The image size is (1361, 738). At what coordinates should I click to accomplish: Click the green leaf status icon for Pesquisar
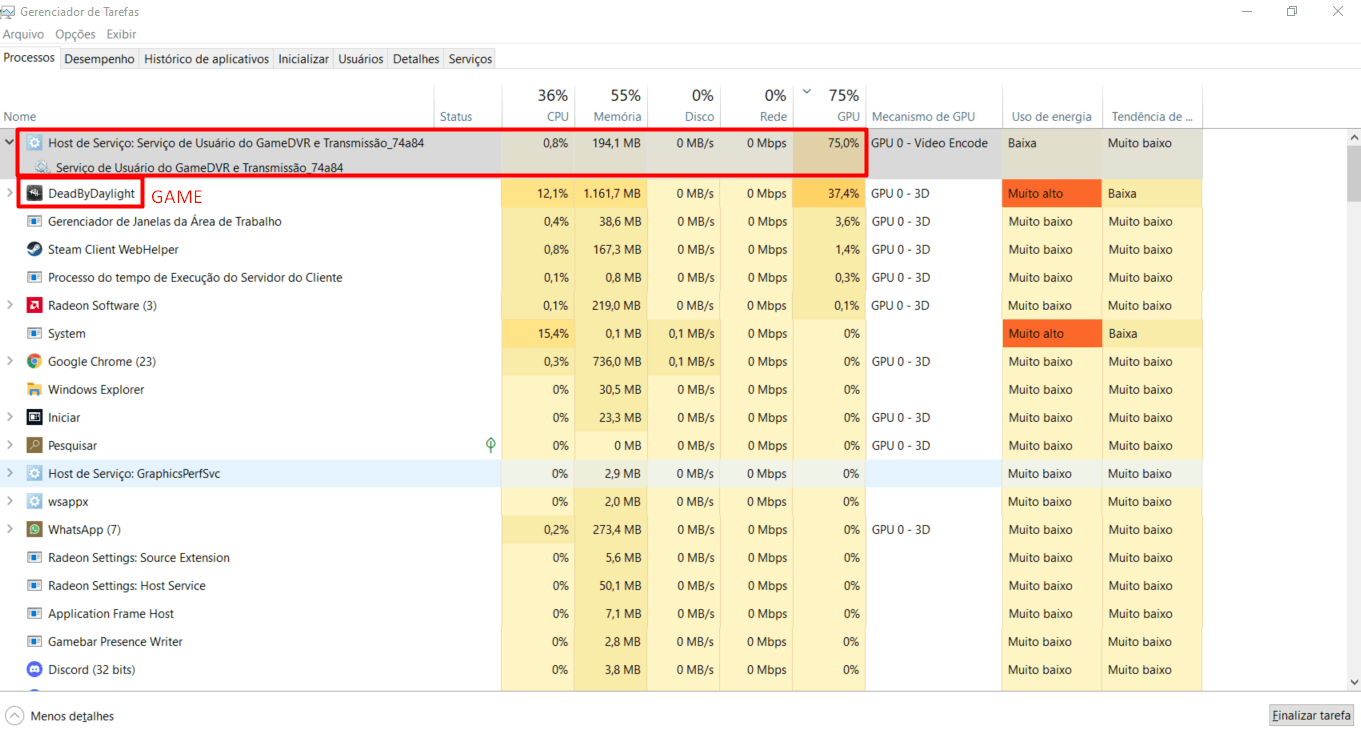490,445
